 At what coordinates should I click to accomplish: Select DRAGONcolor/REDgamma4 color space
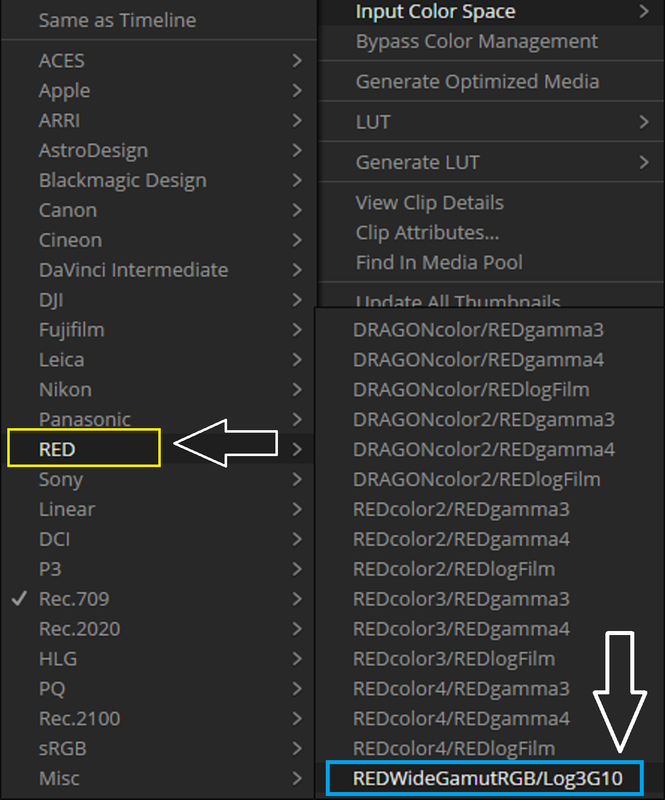[x=489, y=360]
